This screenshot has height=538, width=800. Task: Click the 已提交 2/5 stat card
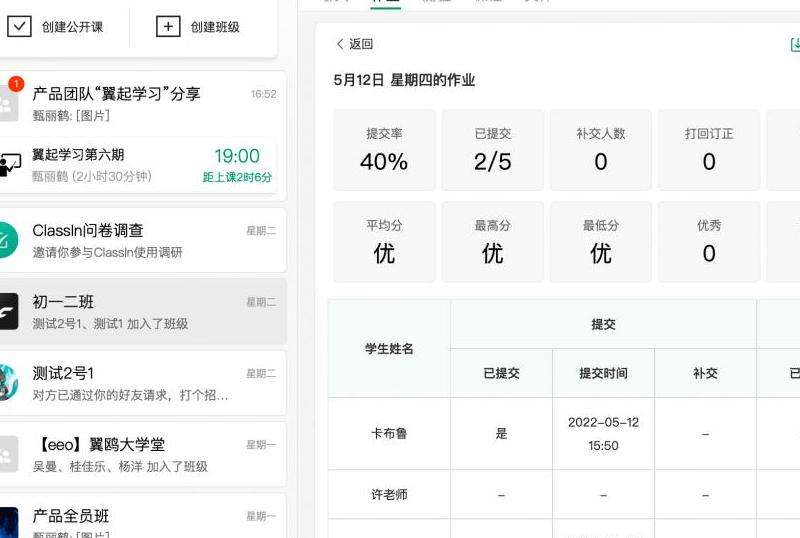[492, 150]
